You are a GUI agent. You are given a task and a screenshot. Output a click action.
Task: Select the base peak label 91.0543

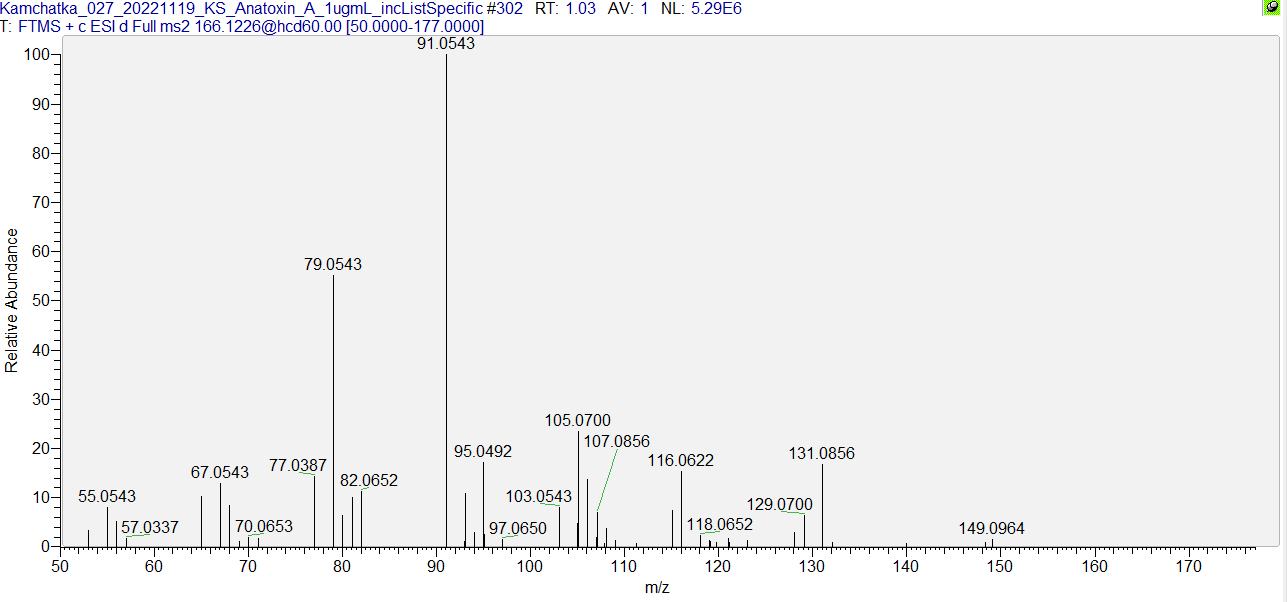pyautogui.click(x=446, y=44)
